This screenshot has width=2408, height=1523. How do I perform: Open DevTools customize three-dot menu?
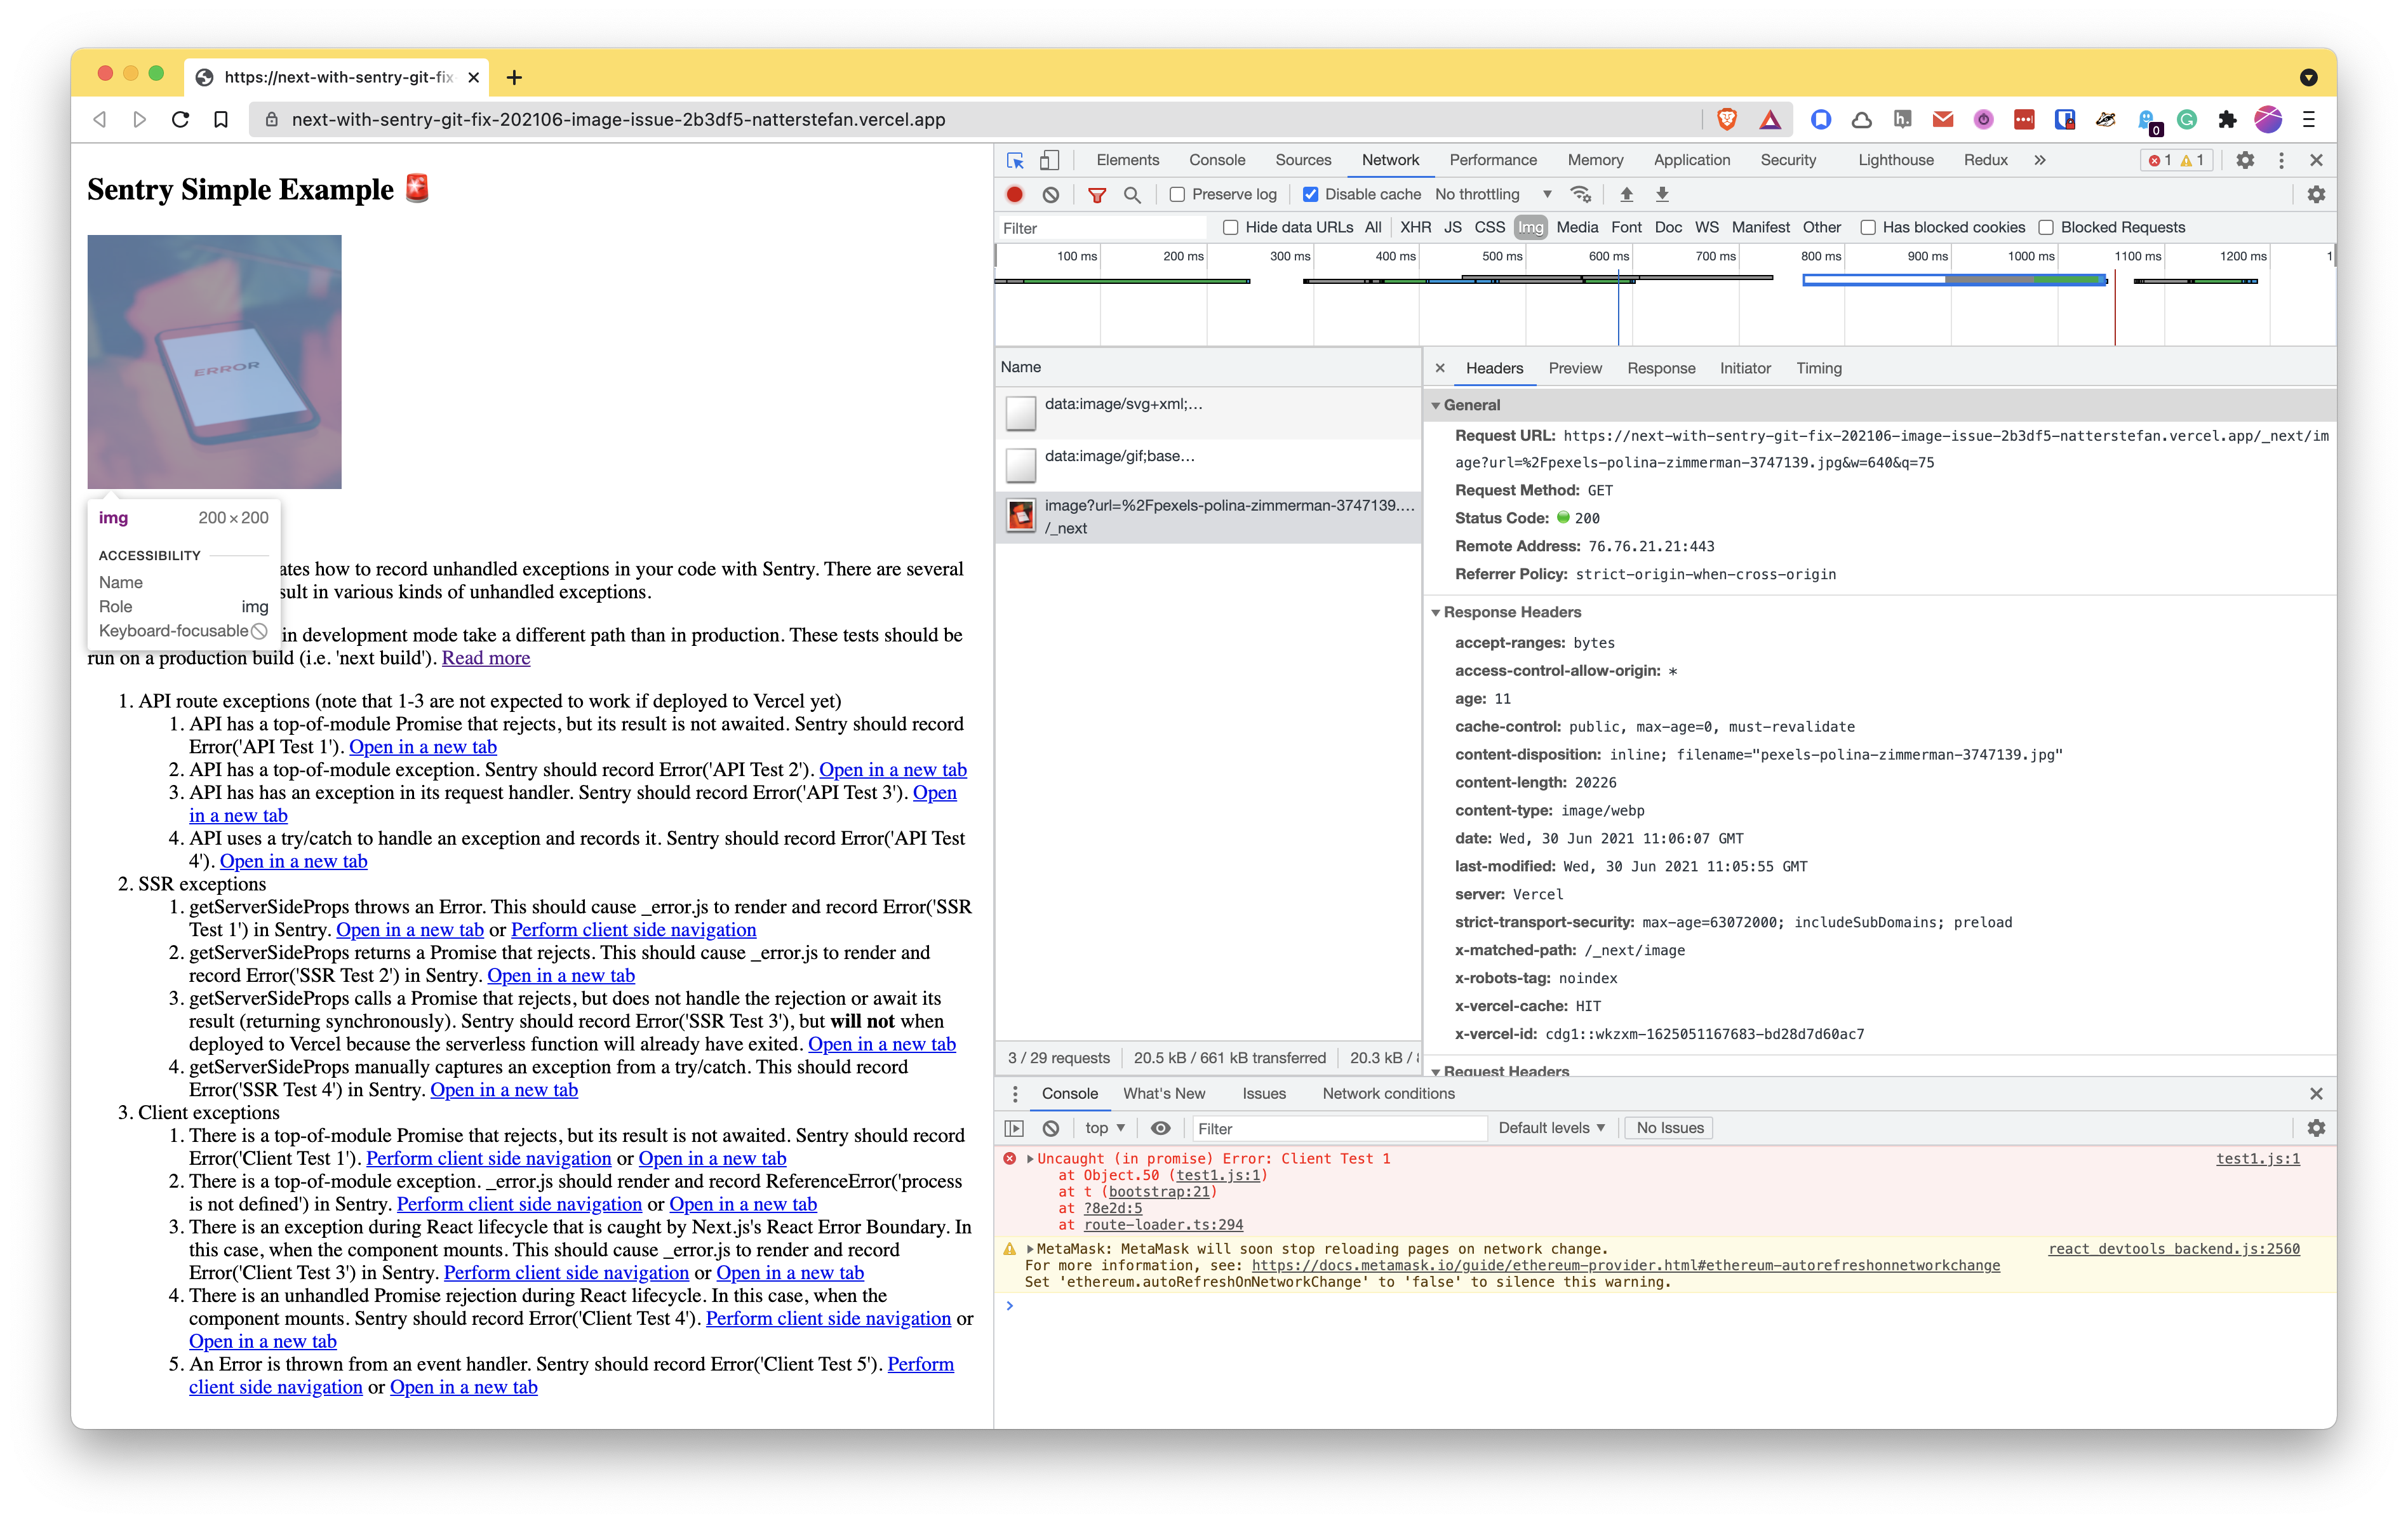click(x=2281, y=160)
